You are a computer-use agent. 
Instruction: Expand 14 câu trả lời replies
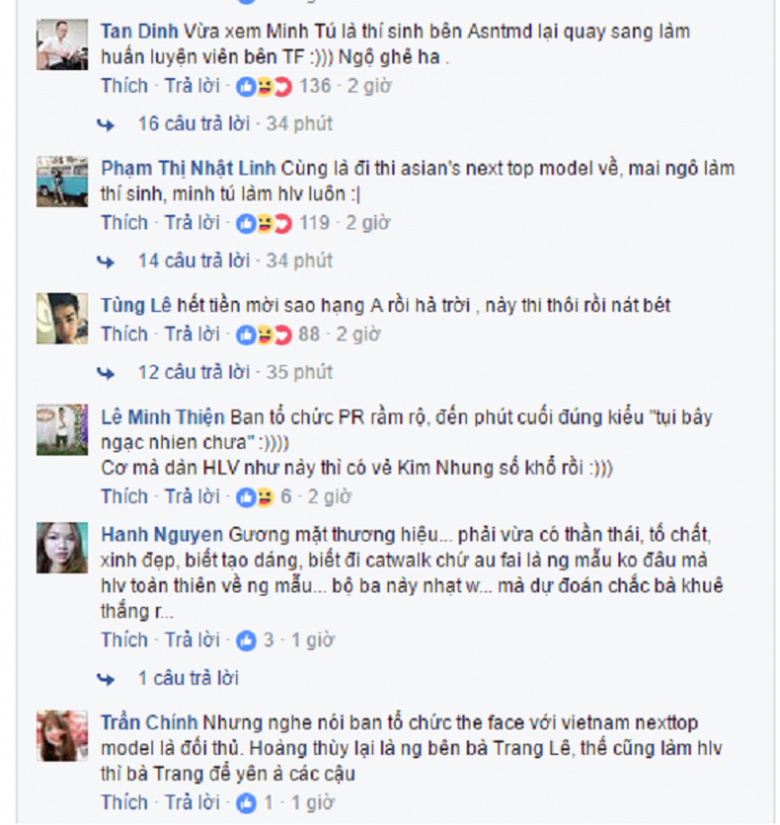194,261
